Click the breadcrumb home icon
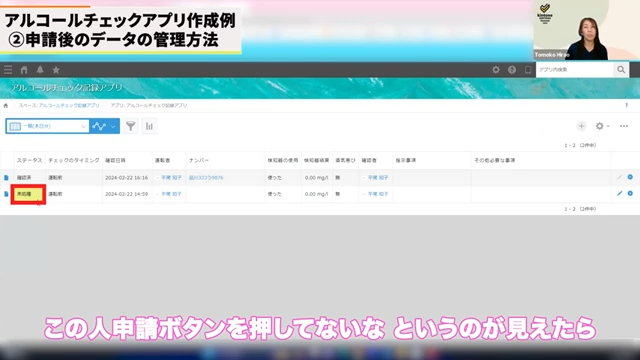 [x=6, y=106]
